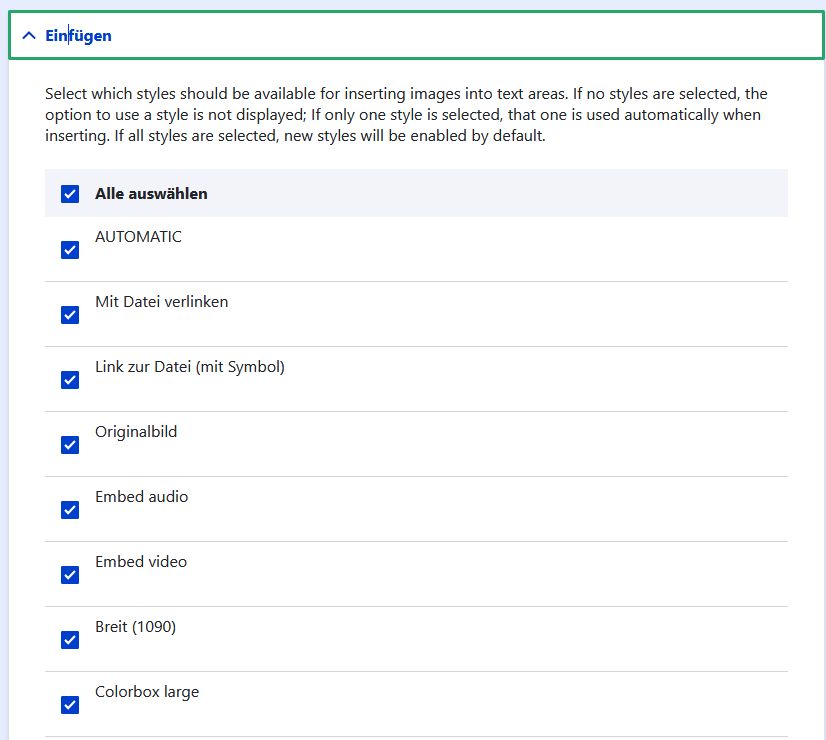Click the "Originalbild" label text
This screenshot has width=826, height=740.
(x=136, y=432)
